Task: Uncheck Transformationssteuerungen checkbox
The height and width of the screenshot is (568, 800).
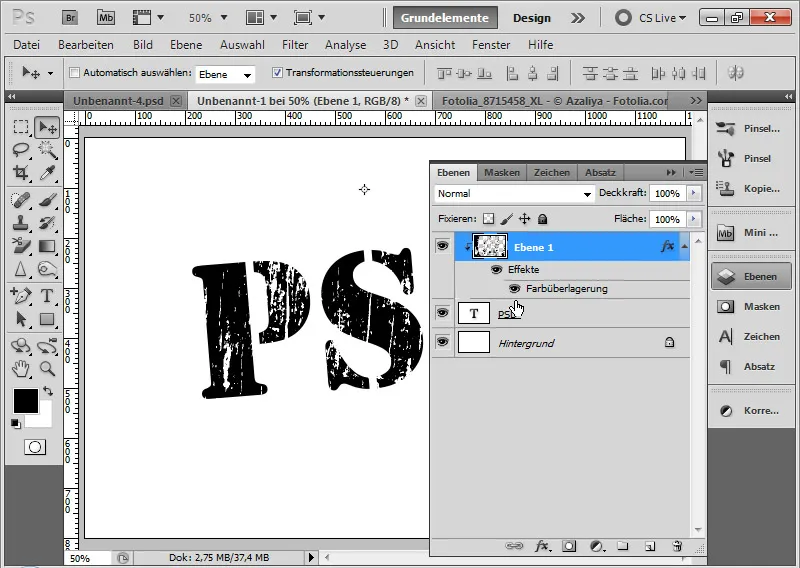Action: tap(277, 72)
